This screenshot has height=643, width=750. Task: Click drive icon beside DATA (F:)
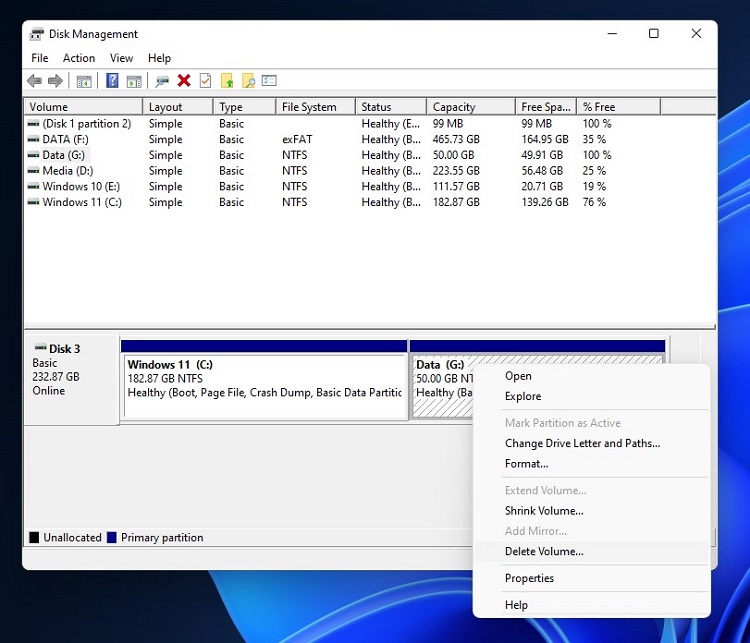coord(33,139)
